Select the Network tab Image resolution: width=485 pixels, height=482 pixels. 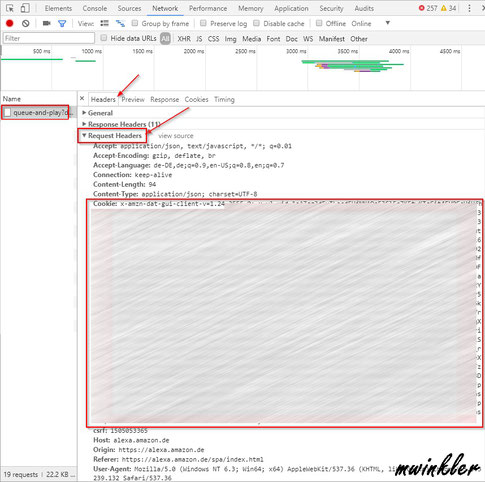pyautogui.click(x=165, y=8)
